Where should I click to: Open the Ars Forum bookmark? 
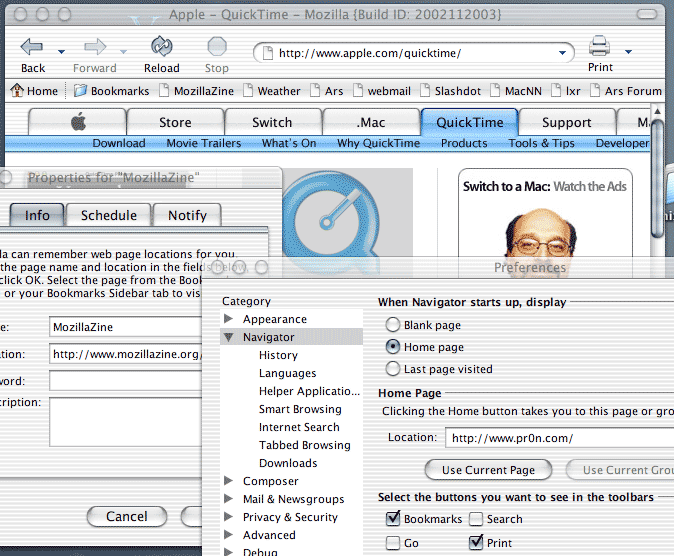coord(626,91)
